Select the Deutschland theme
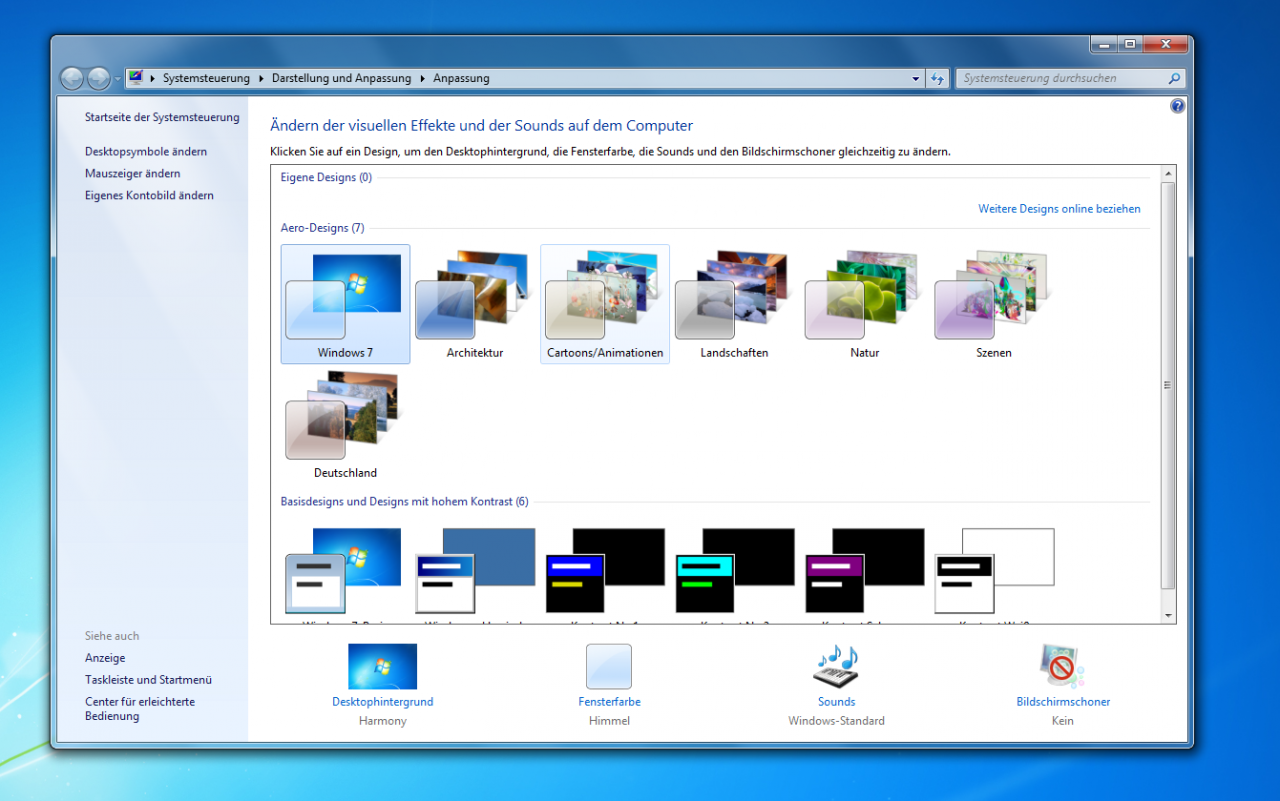Viewport: 1280px width, 801px height. pos(345,424)
